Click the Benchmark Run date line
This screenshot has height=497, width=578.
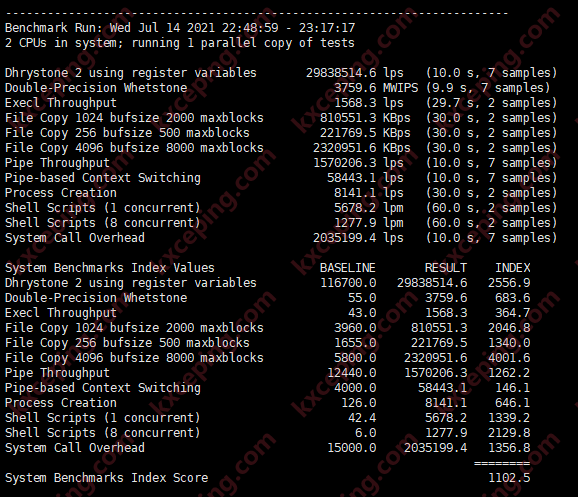tap(180, 28)
